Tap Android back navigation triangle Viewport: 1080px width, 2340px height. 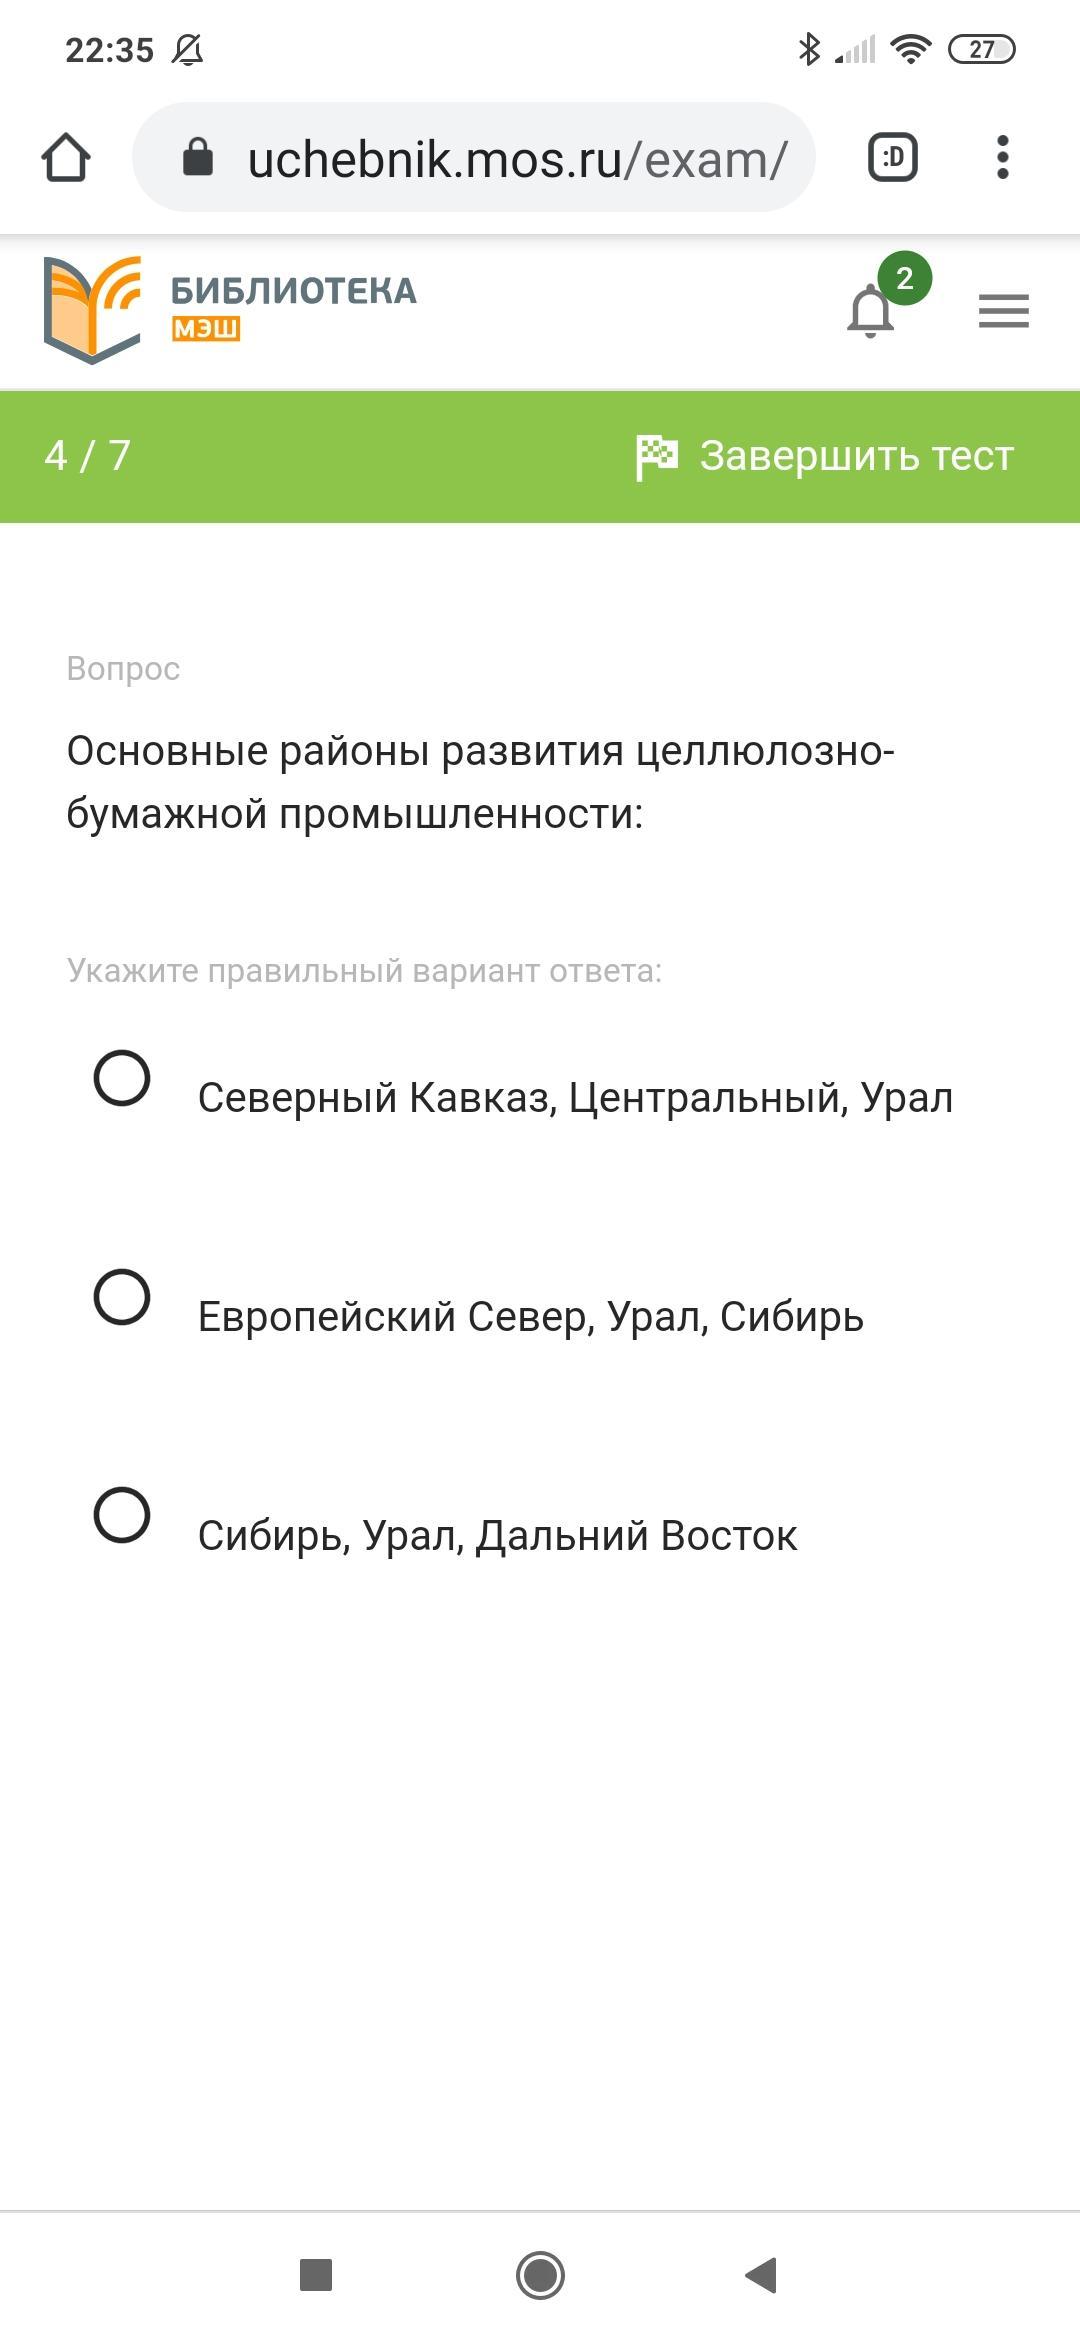point(762,2275)
